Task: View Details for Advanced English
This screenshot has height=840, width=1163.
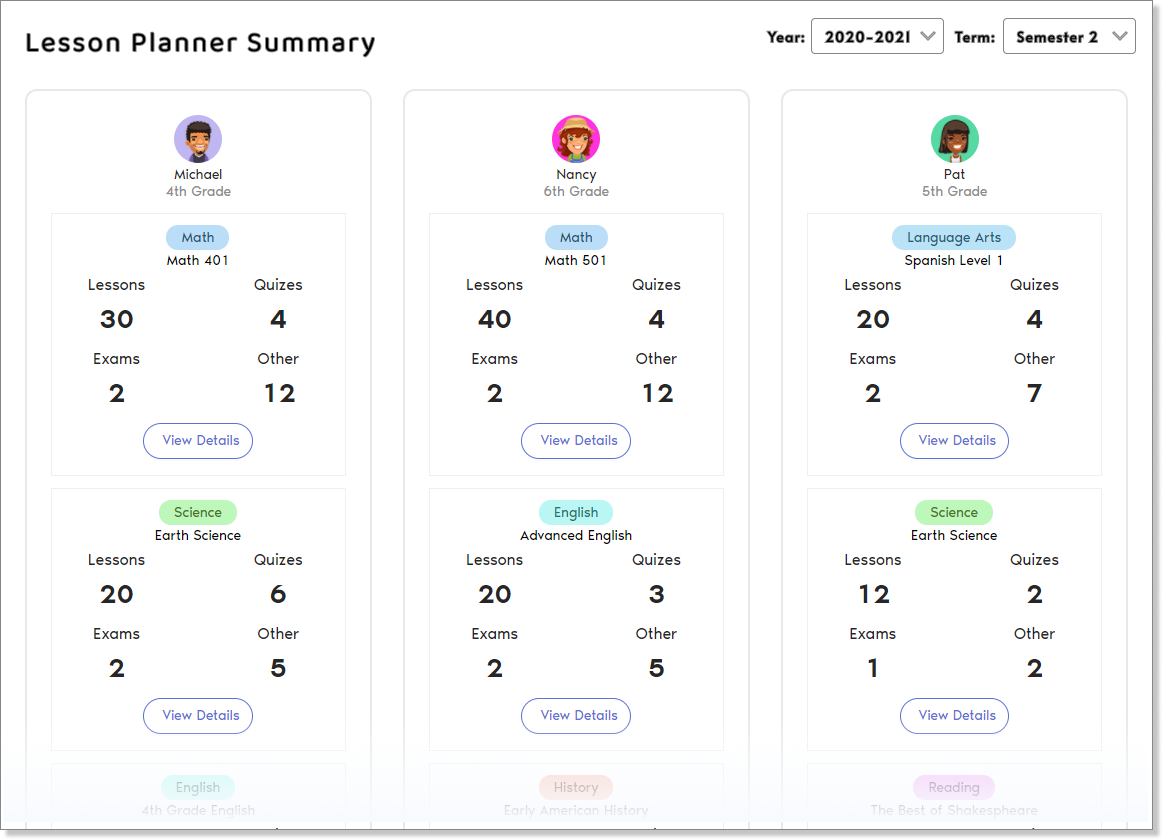Action: (x=576, y=715)
